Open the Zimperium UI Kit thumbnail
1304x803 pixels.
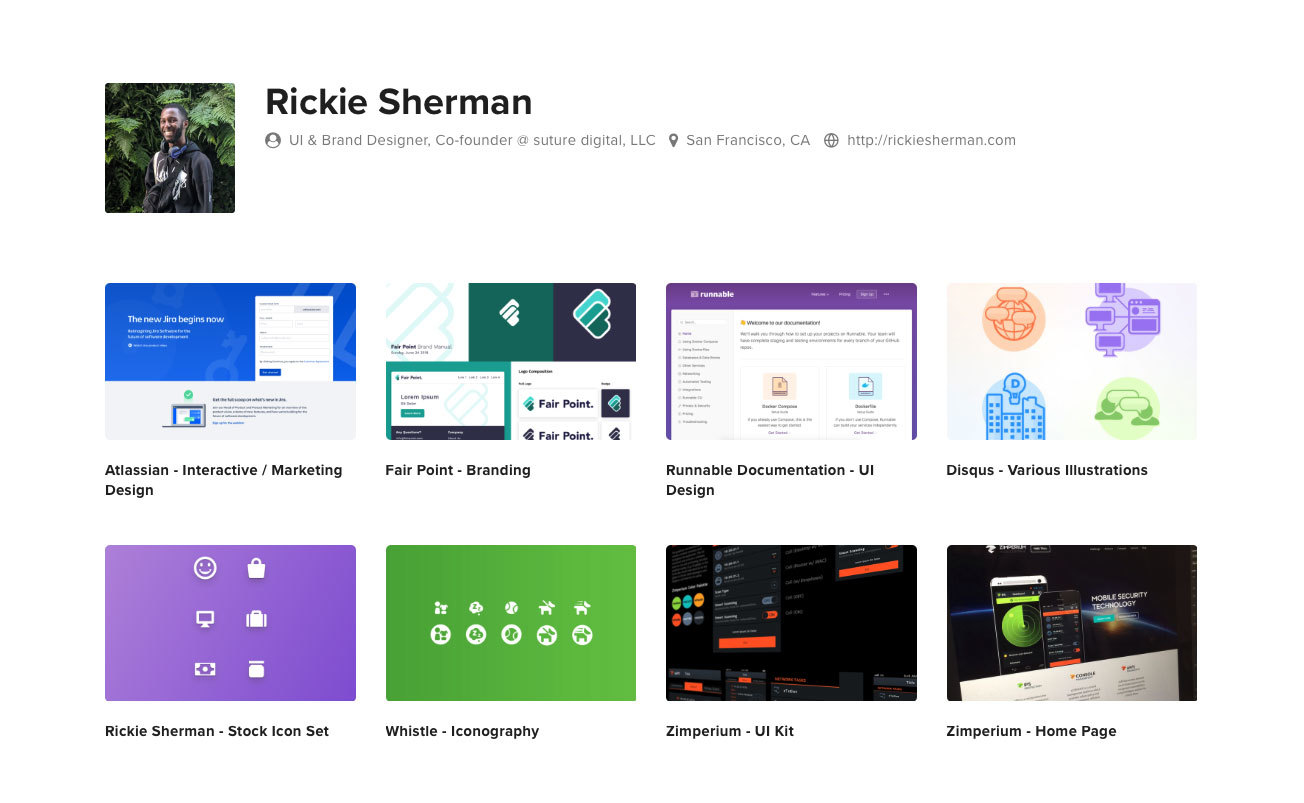tap(791, 623)
